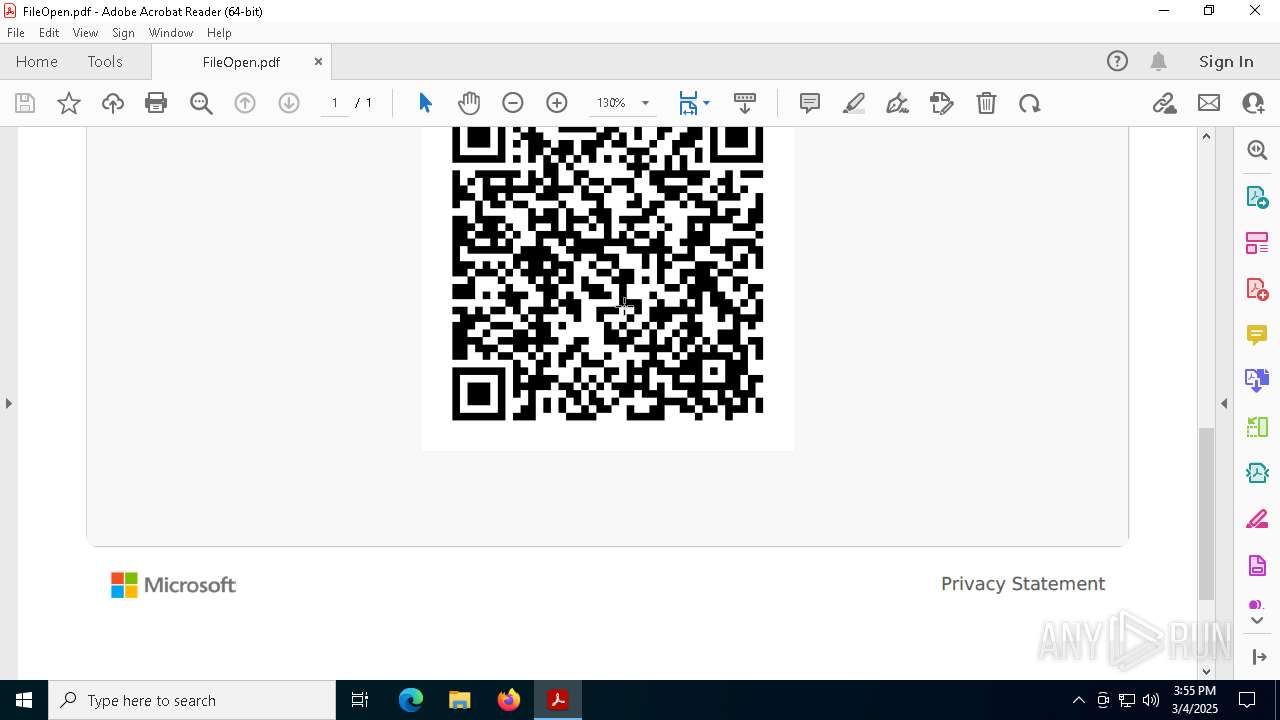1280x720 pixels.
Task: Upload the file to cloud storage
Action: [x=113, y=103]
